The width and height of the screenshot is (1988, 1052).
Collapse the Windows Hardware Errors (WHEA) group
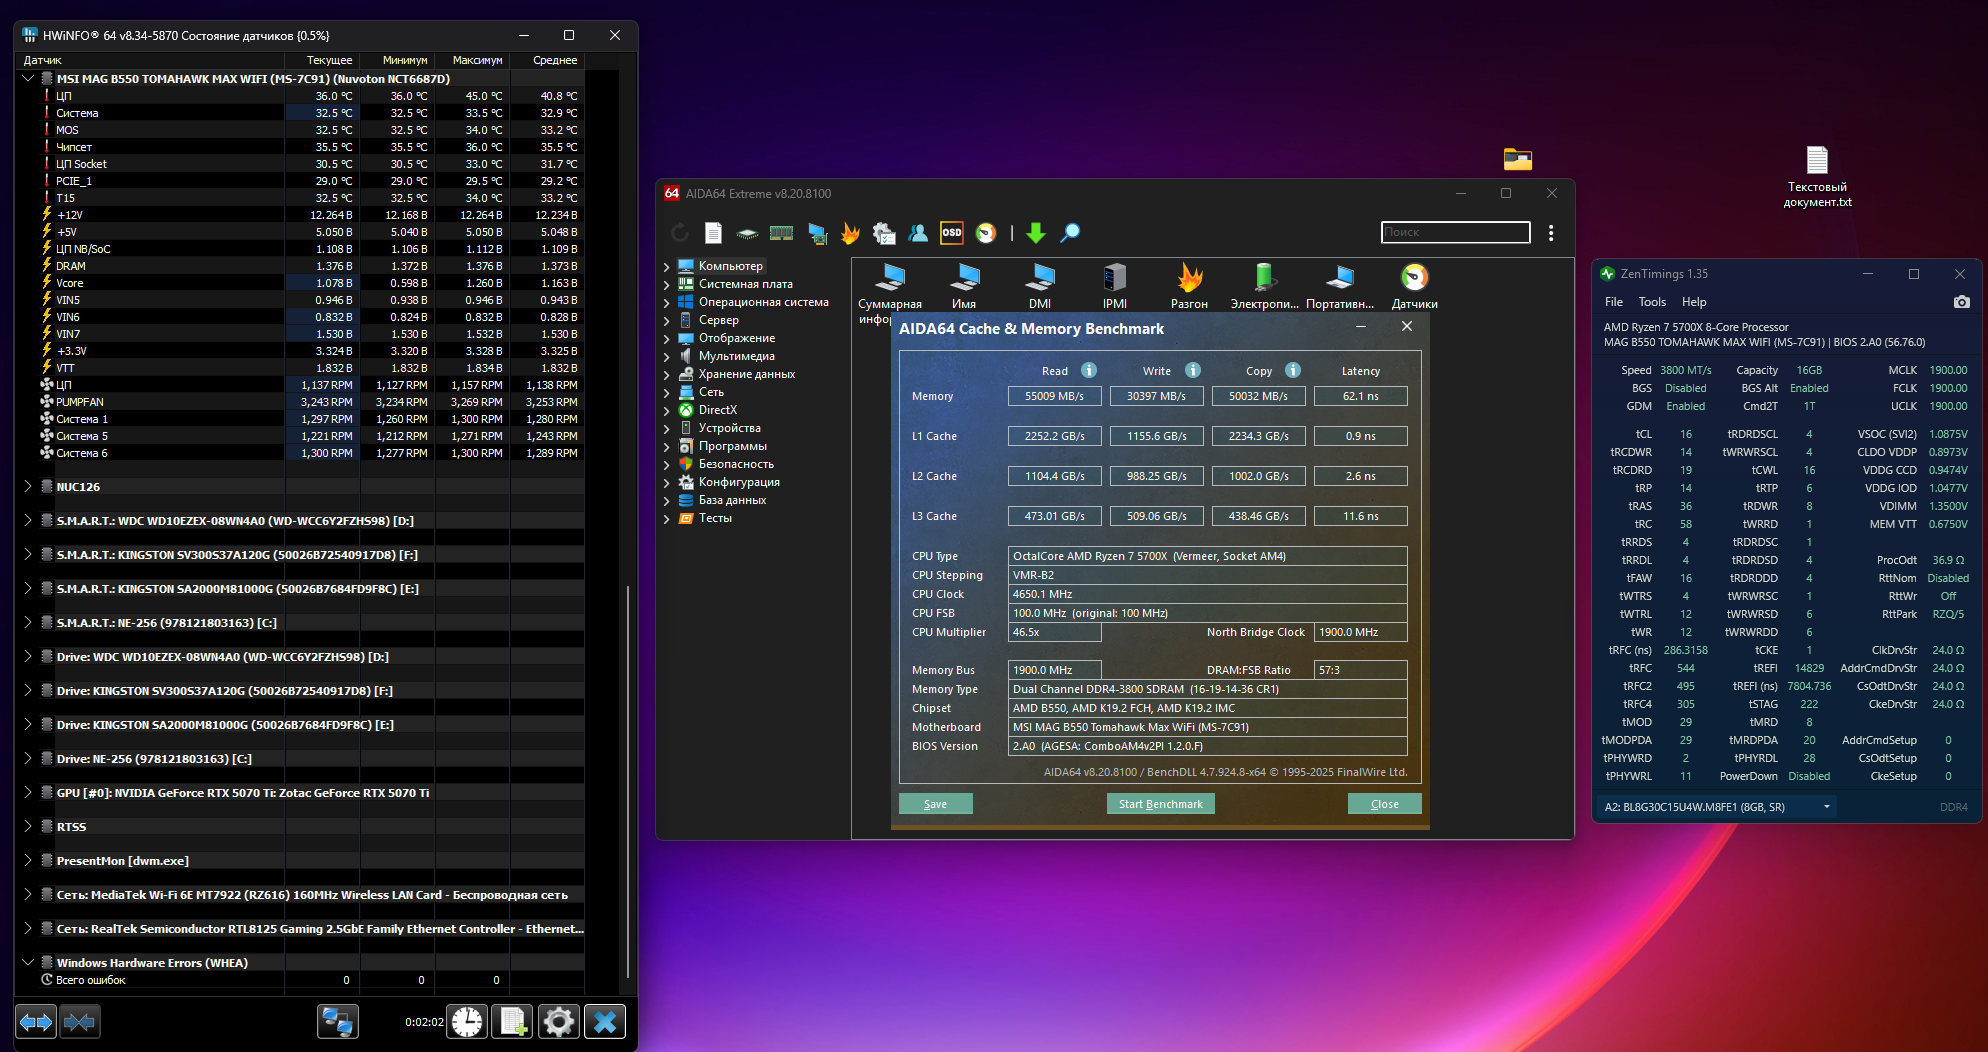click(28, 963)
